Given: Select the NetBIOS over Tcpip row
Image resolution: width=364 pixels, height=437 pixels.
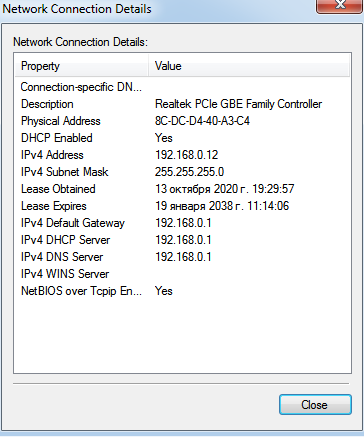Looking at the screenshot, I should point(182,291).
